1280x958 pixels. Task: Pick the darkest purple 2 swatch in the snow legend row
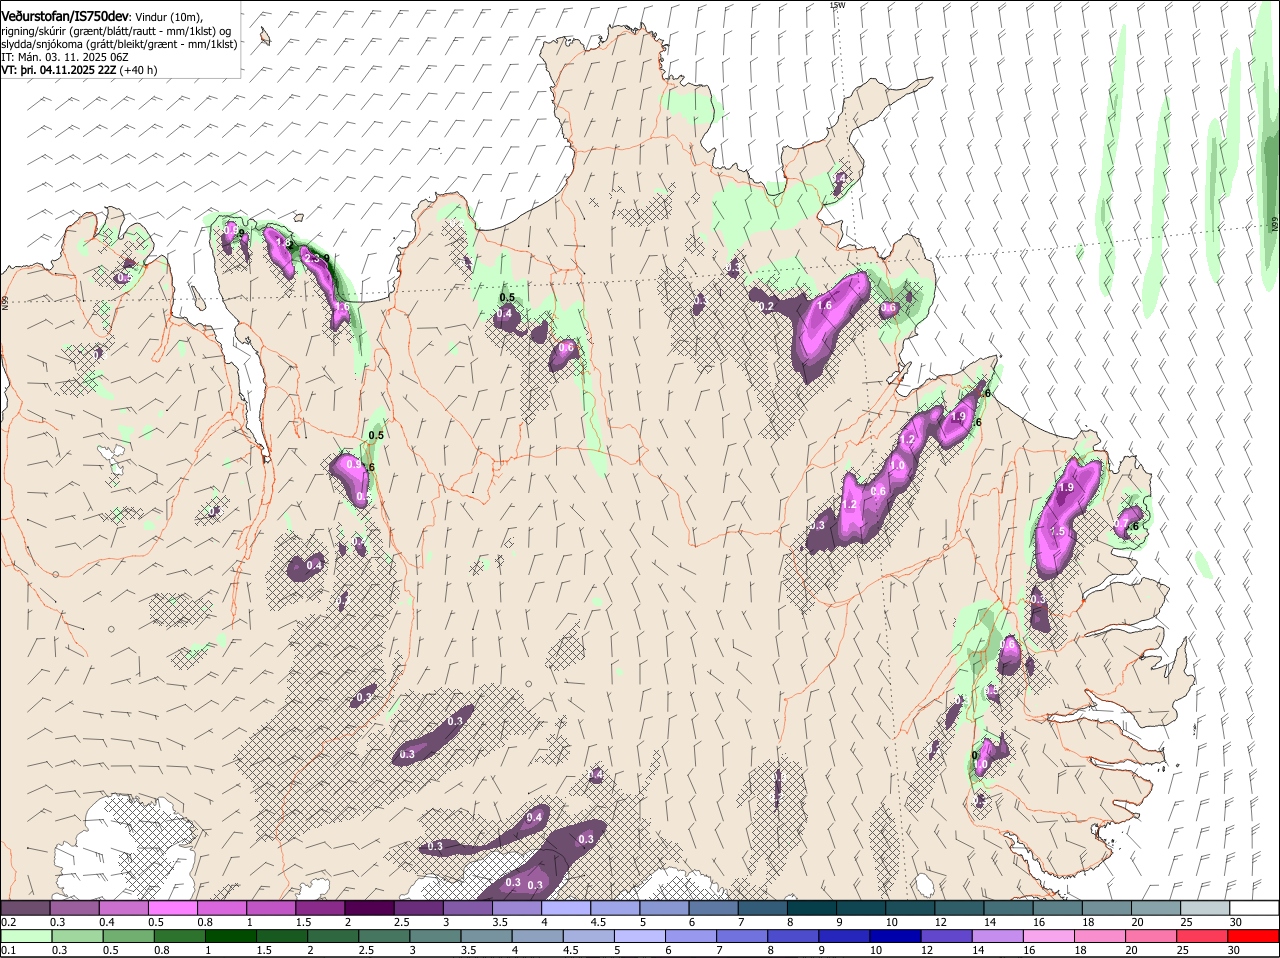point(369,907)
